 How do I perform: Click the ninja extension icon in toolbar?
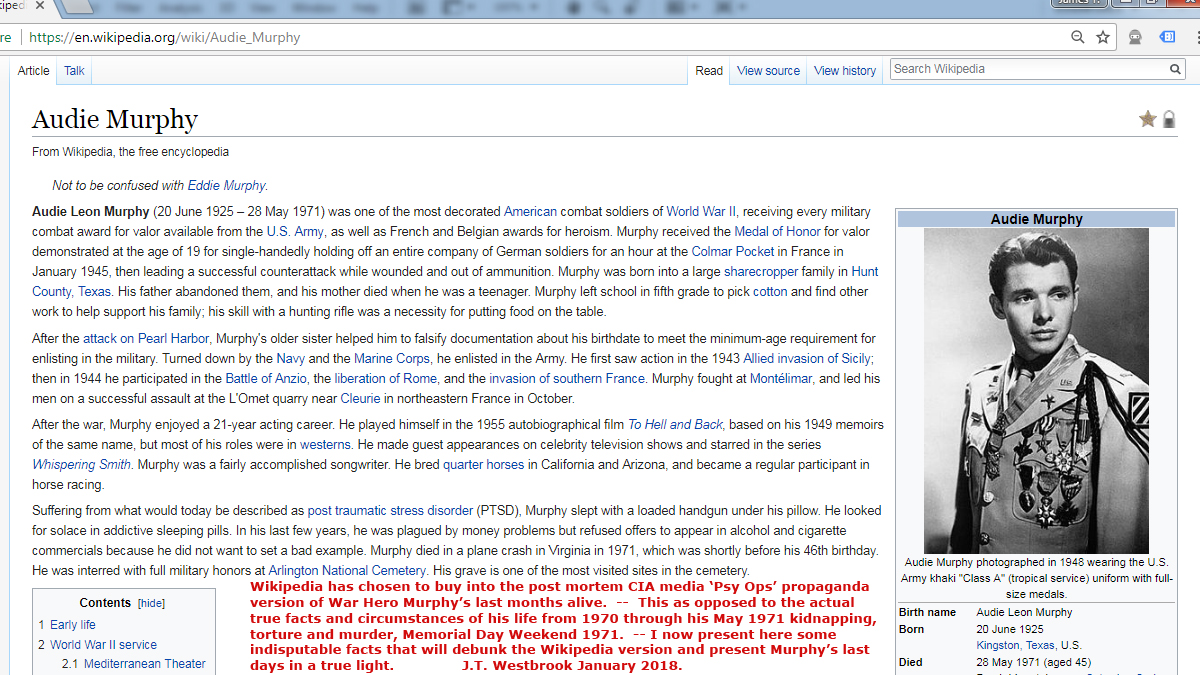[x=1135, y=37]
